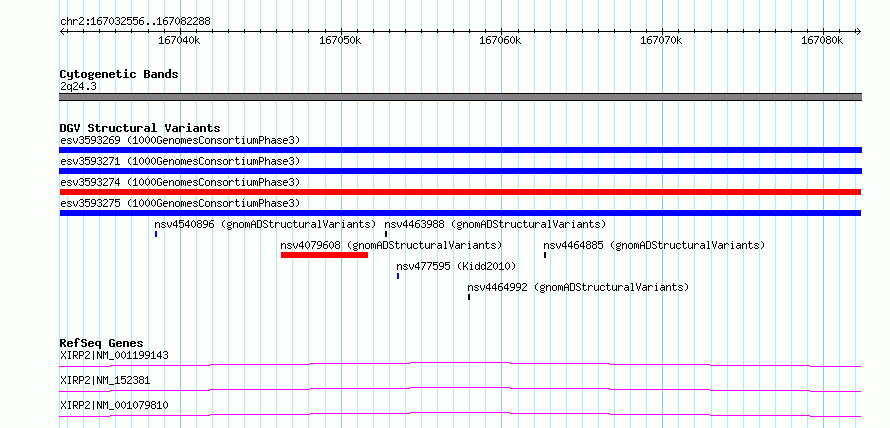Click the gray 2q24.3 cytogenetic band bar
This screenshot has width=890, height=428.
pos(460,97)
